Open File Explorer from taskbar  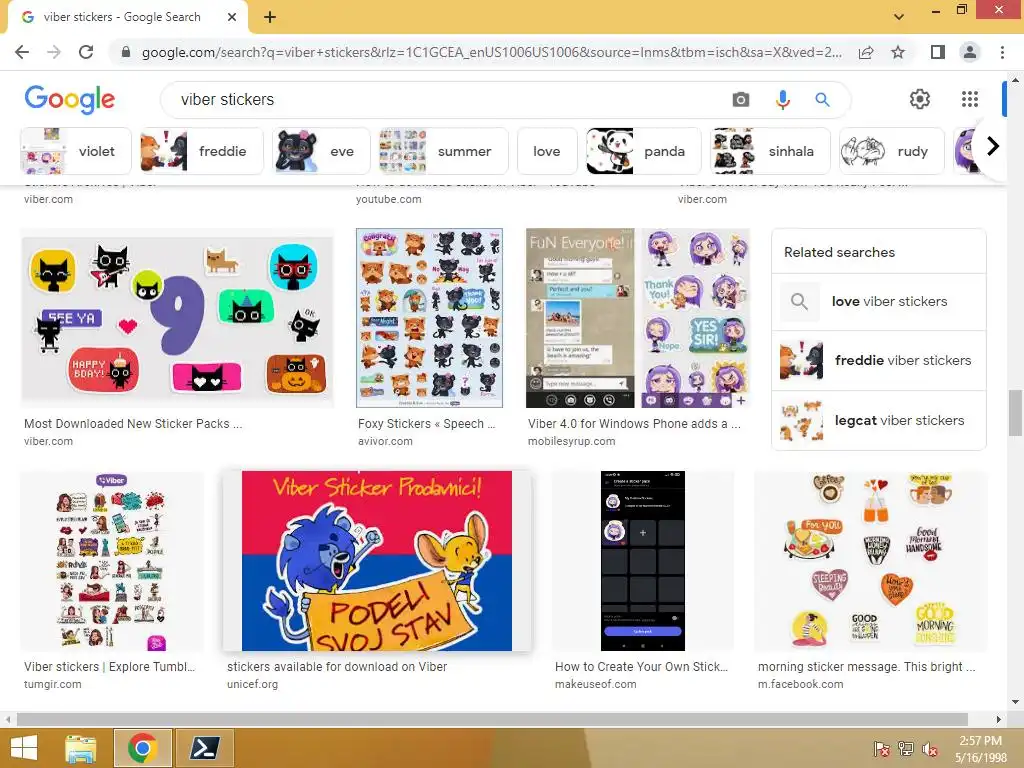pos(81,748)
